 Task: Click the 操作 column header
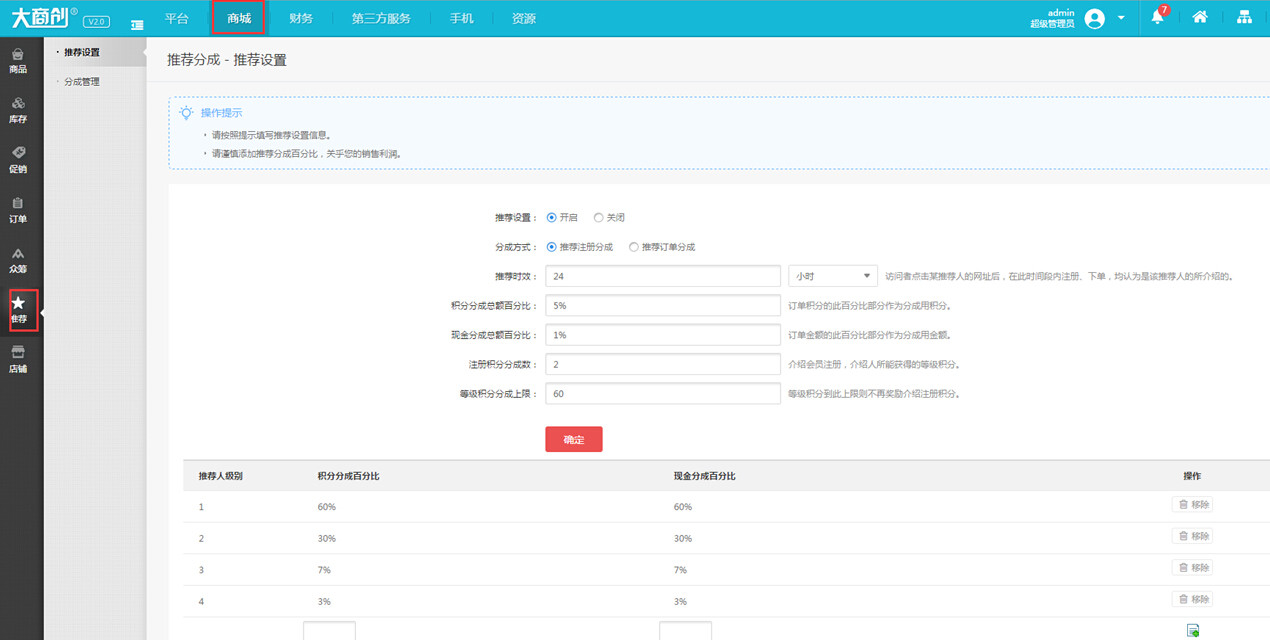point(1192,476)
